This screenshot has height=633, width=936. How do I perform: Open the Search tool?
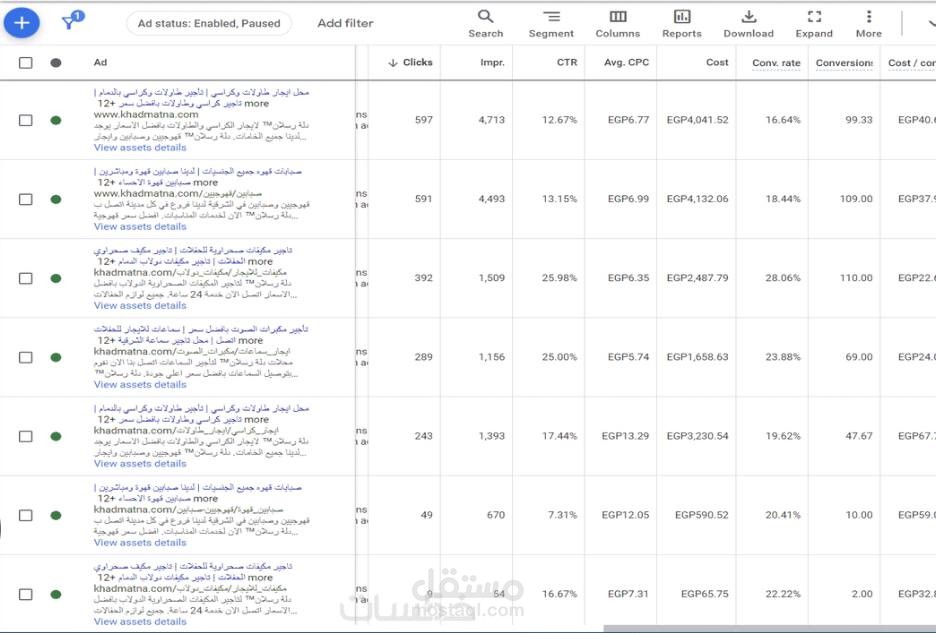[485, 24]
